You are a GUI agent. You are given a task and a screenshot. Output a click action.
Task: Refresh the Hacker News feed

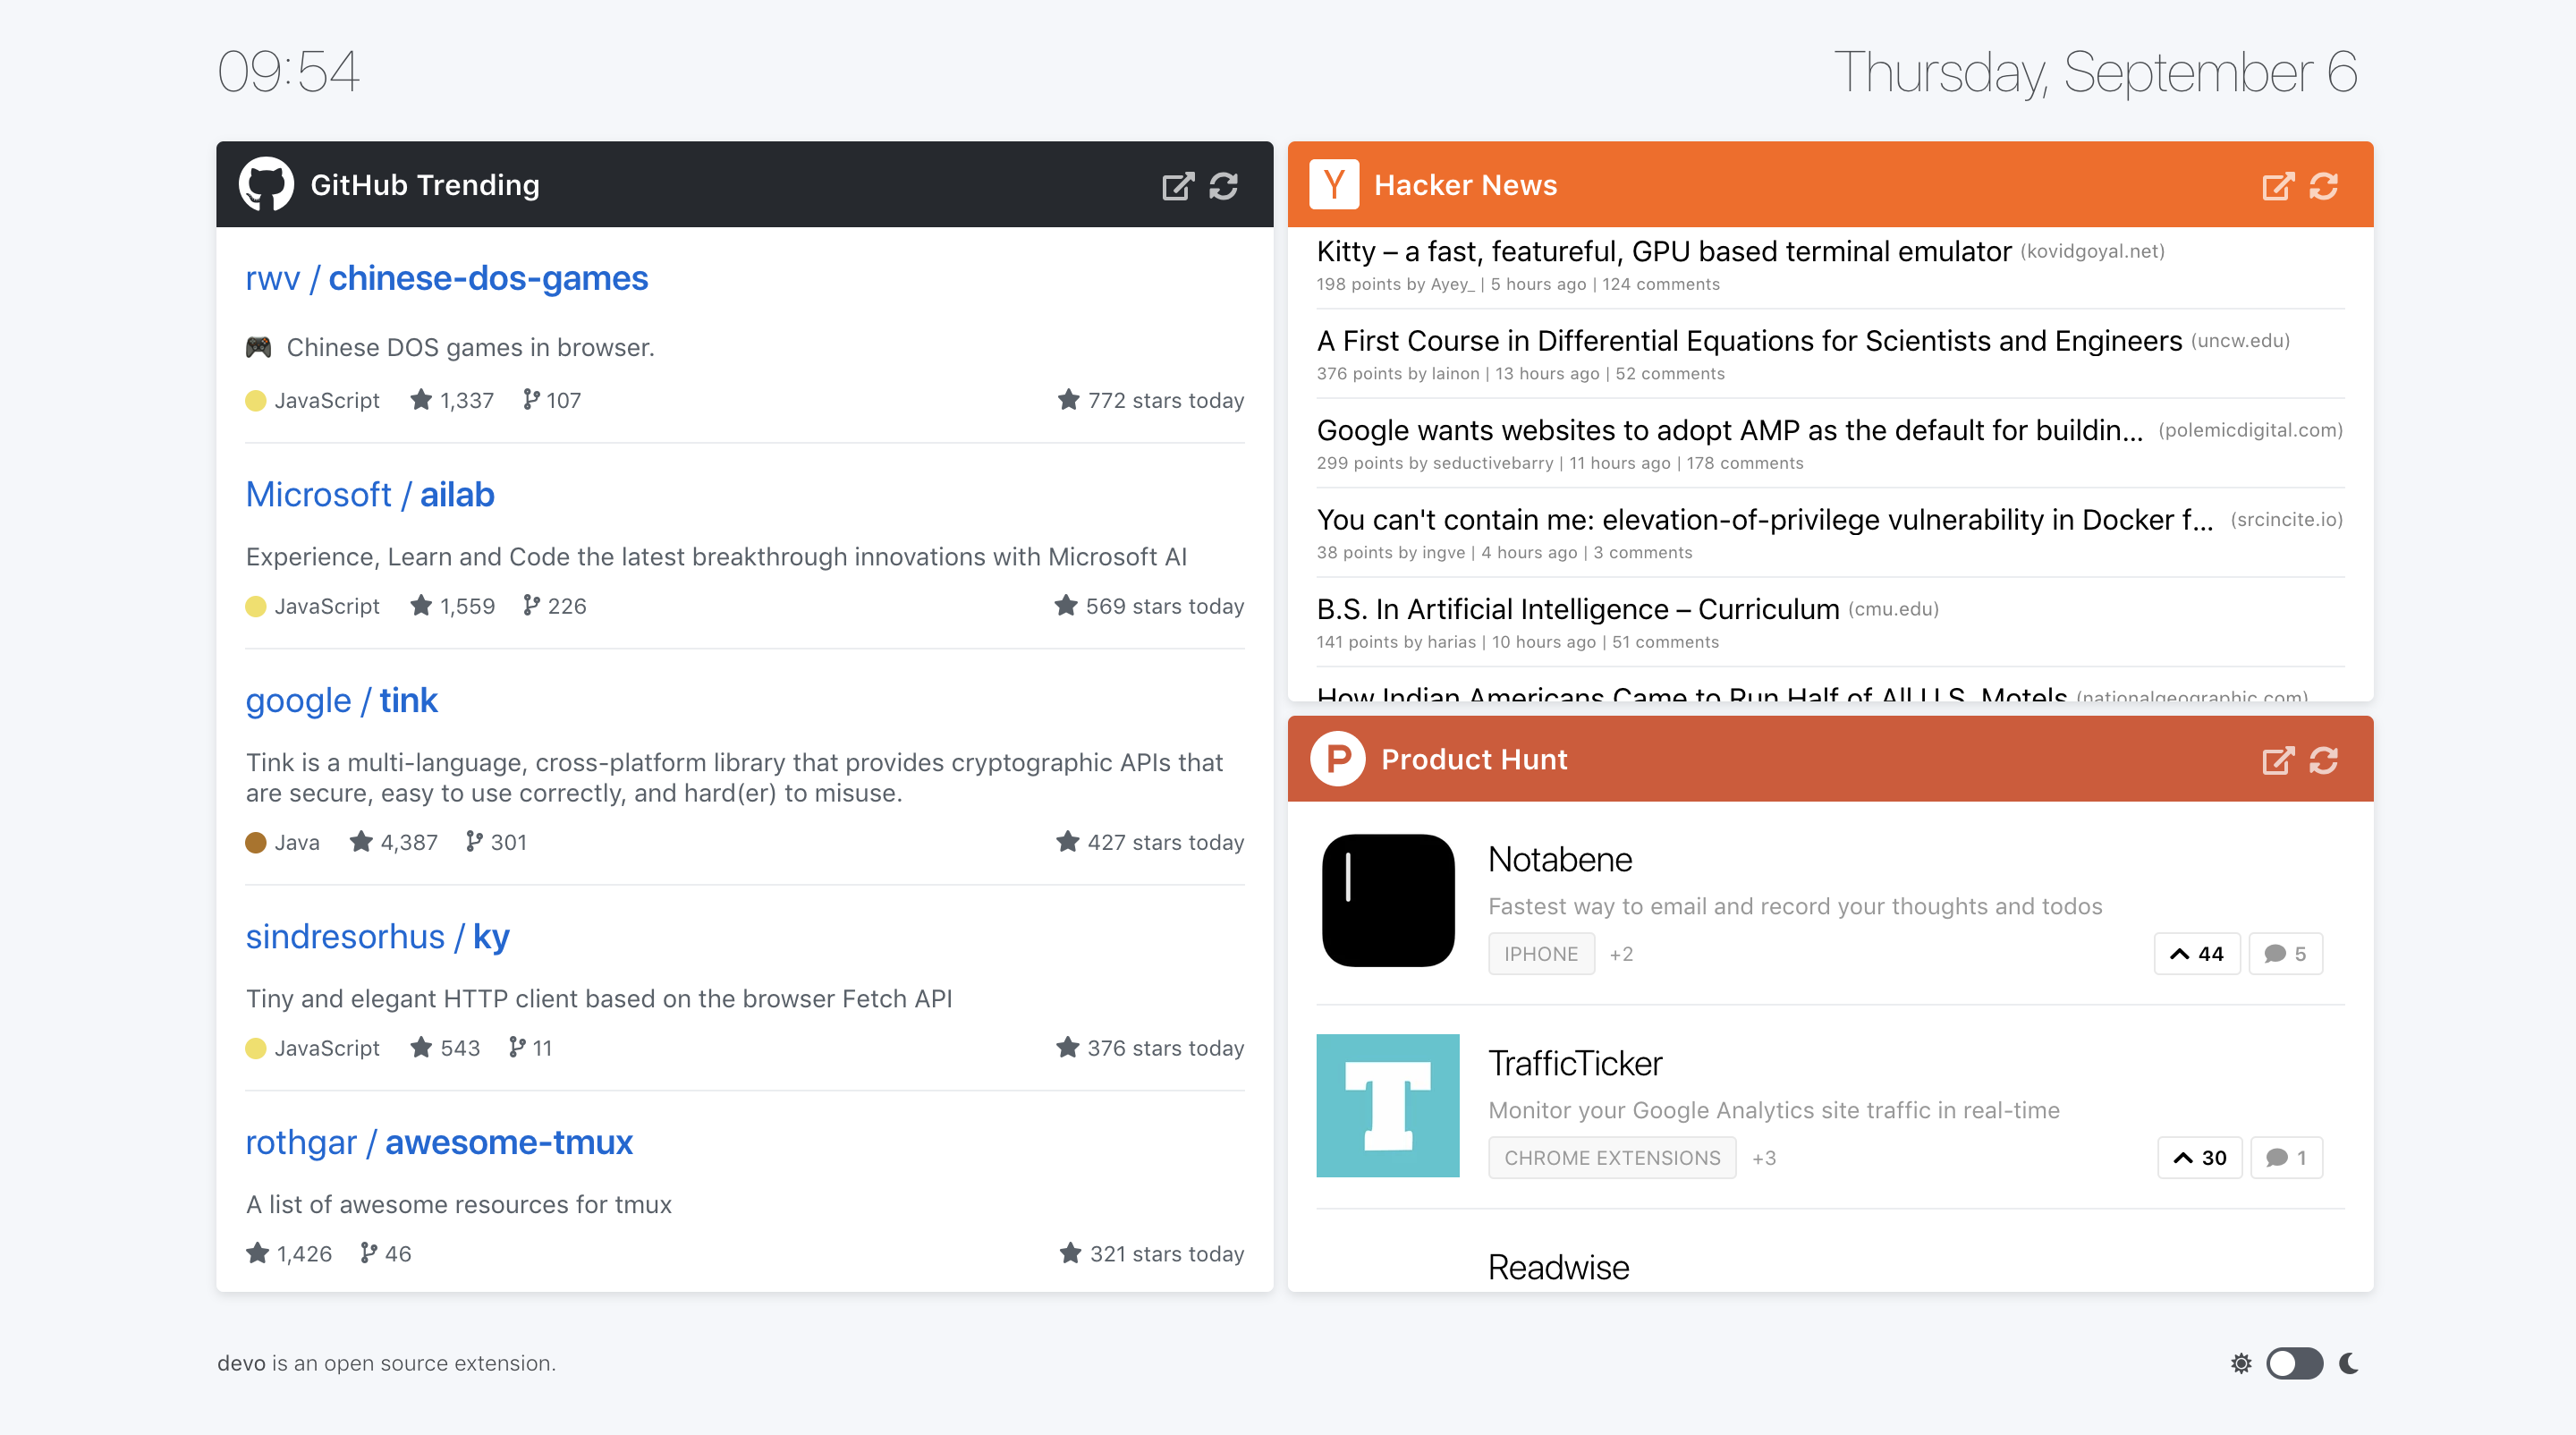2323,186
